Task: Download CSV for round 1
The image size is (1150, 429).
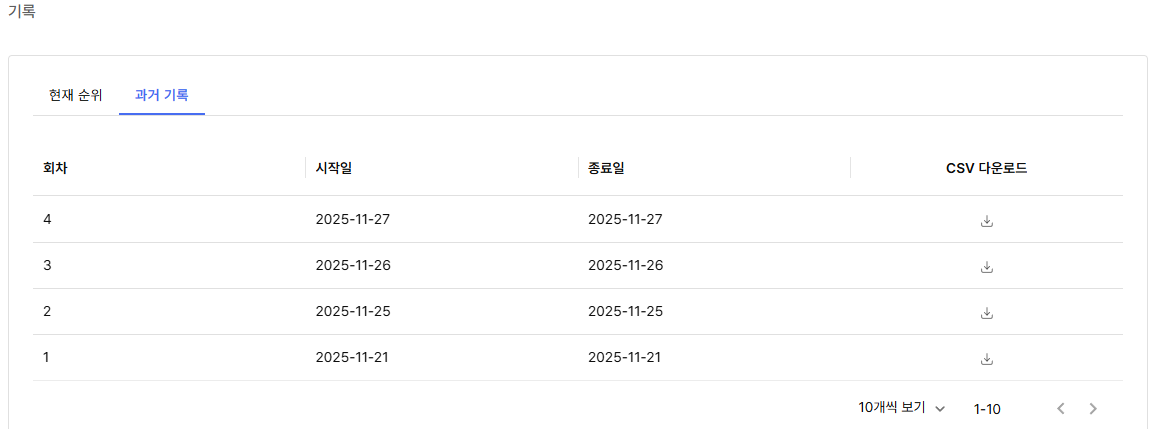Action: [986, 359]
